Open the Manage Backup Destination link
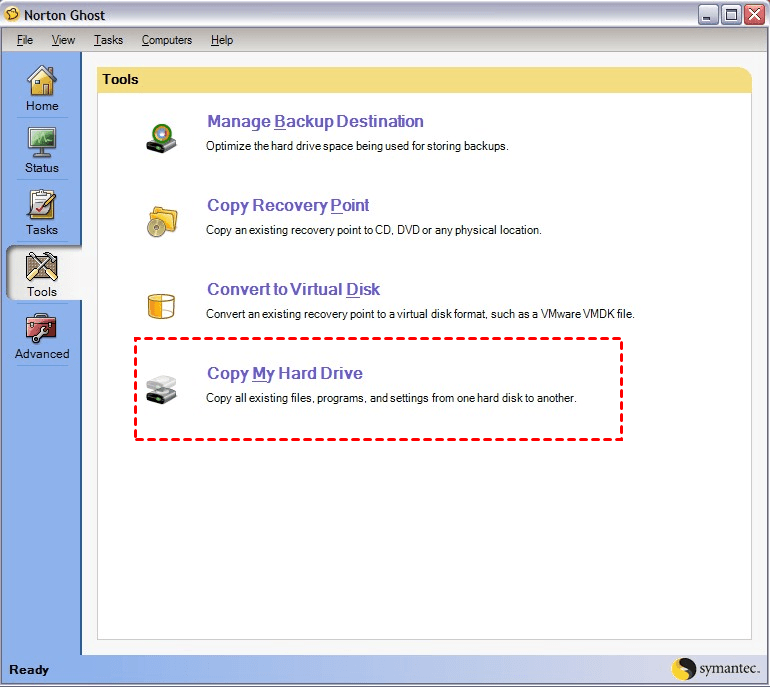Screen dimensions: 770x687 pyautogui.click(x=315, y=121)
